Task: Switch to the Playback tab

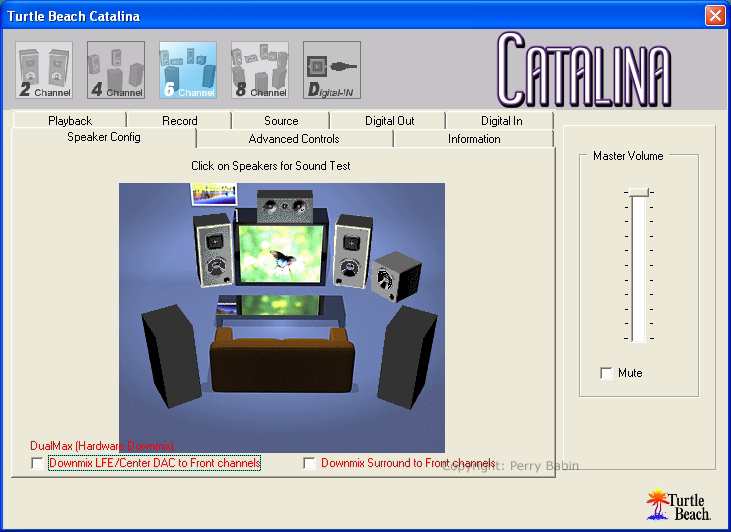Action: pyautogui.click(x=70, y=121)
